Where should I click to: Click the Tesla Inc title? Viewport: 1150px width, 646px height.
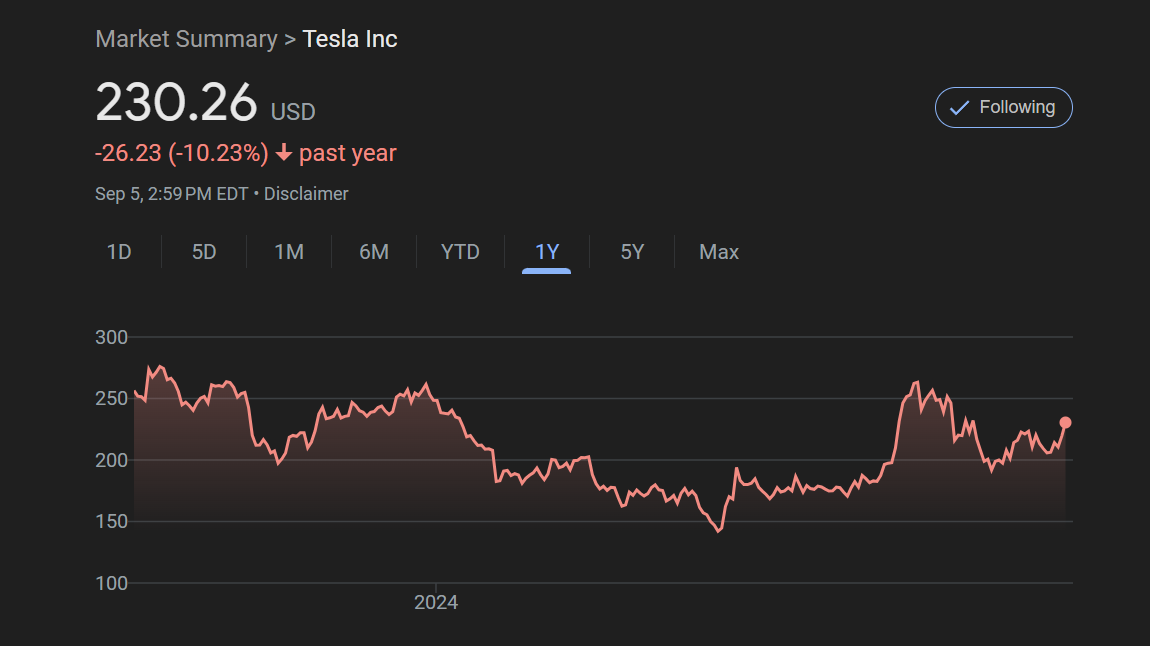350,39
